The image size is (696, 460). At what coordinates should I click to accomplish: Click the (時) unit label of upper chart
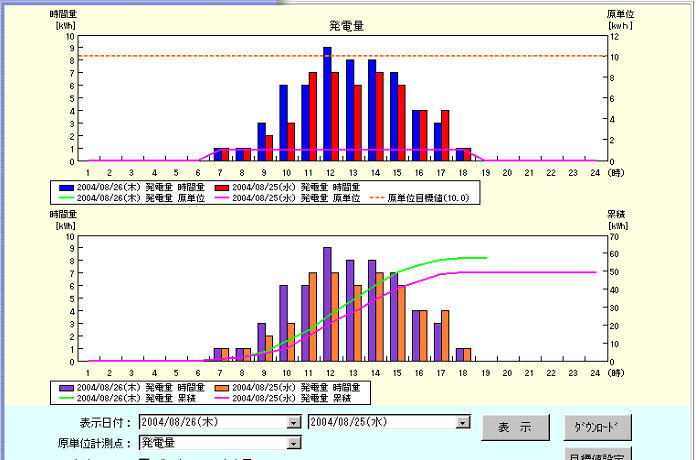pos(616,173)
